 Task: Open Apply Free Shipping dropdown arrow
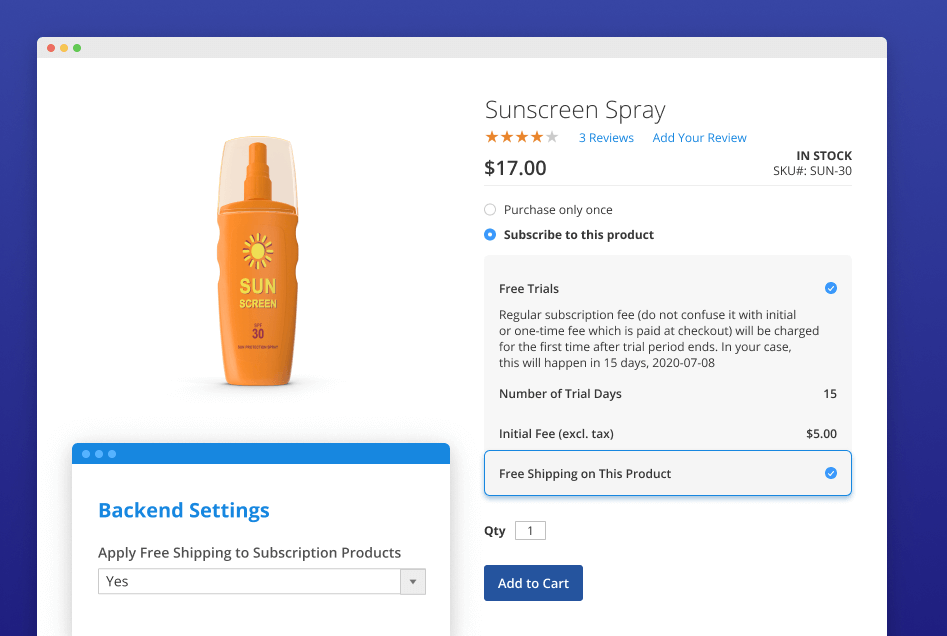tap(413, 581)
